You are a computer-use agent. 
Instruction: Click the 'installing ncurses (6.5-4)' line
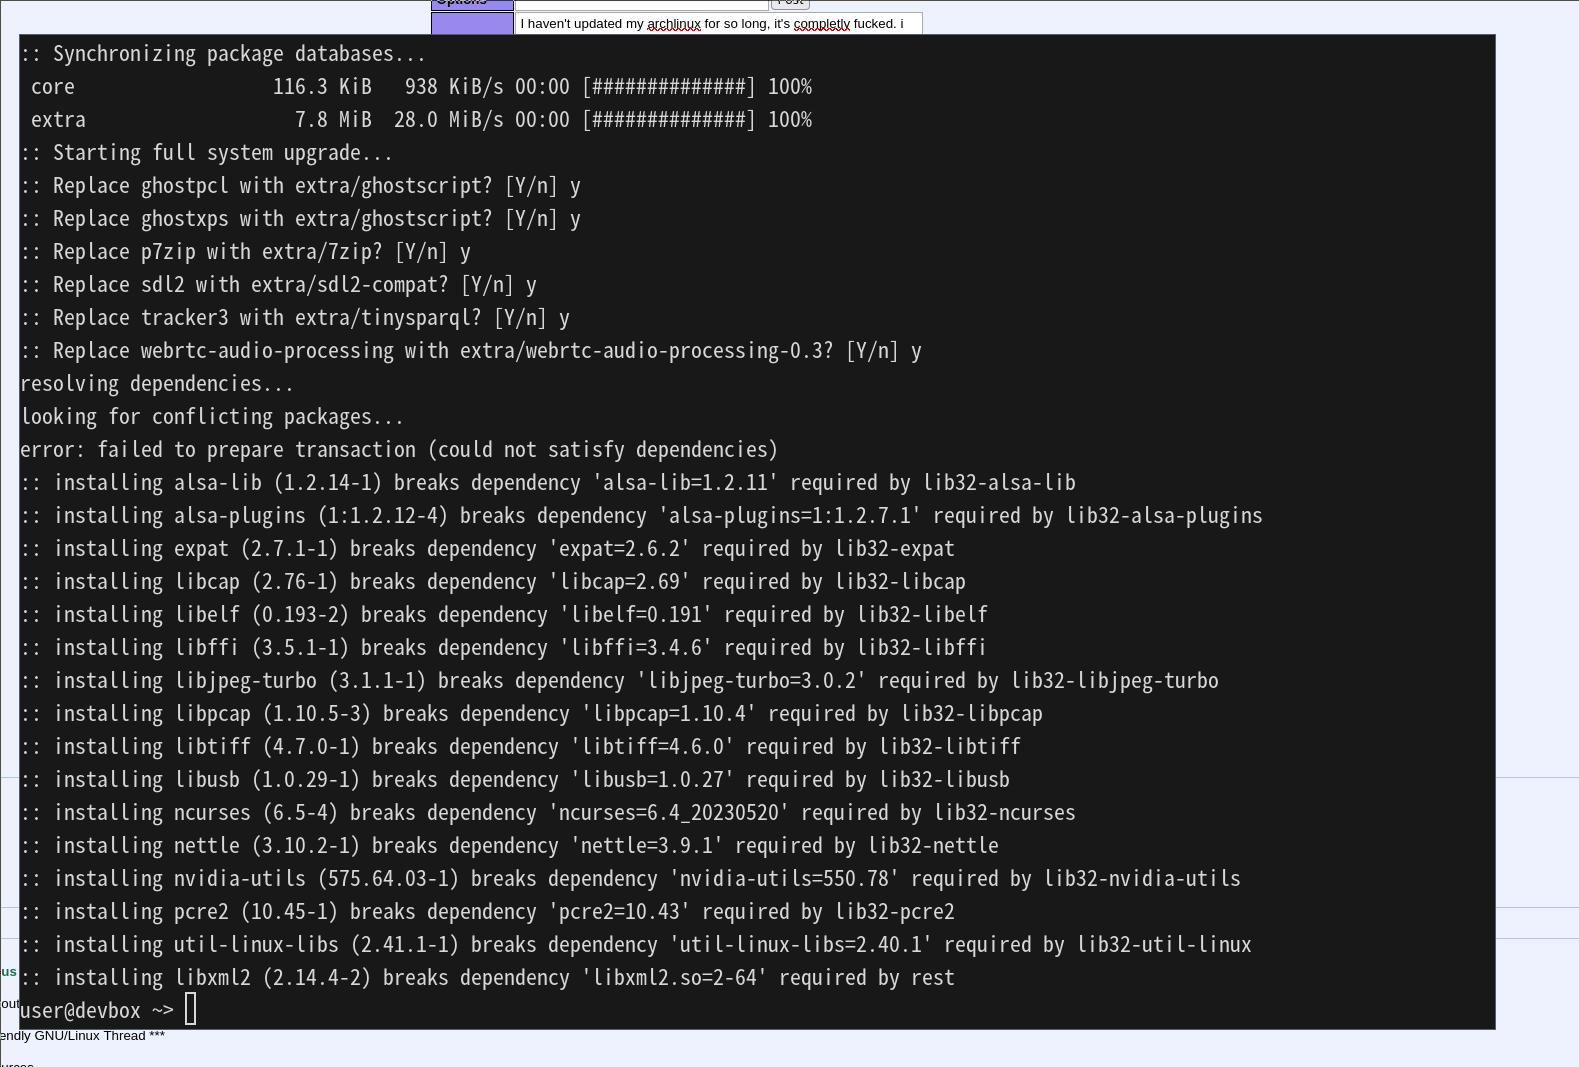(x=548, y=813)
